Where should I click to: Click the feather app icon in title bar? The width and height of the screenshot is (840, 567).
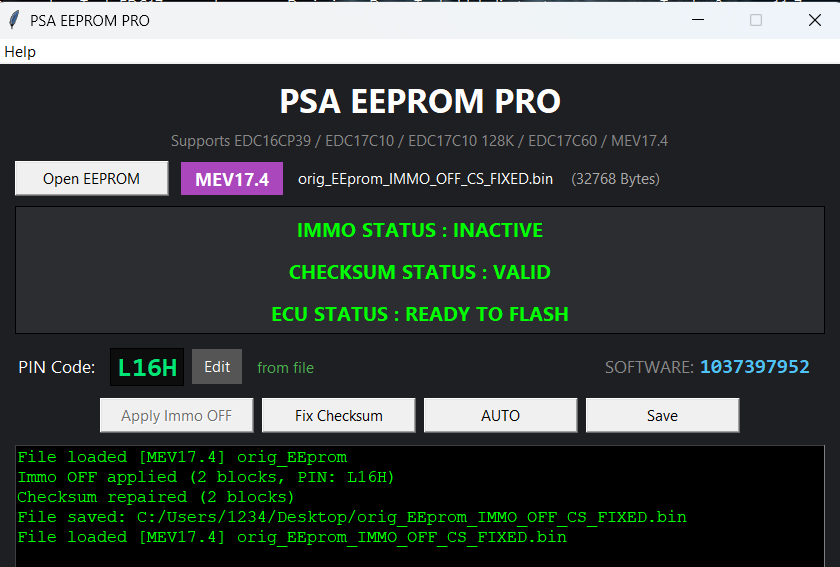(x=14, y=20)
